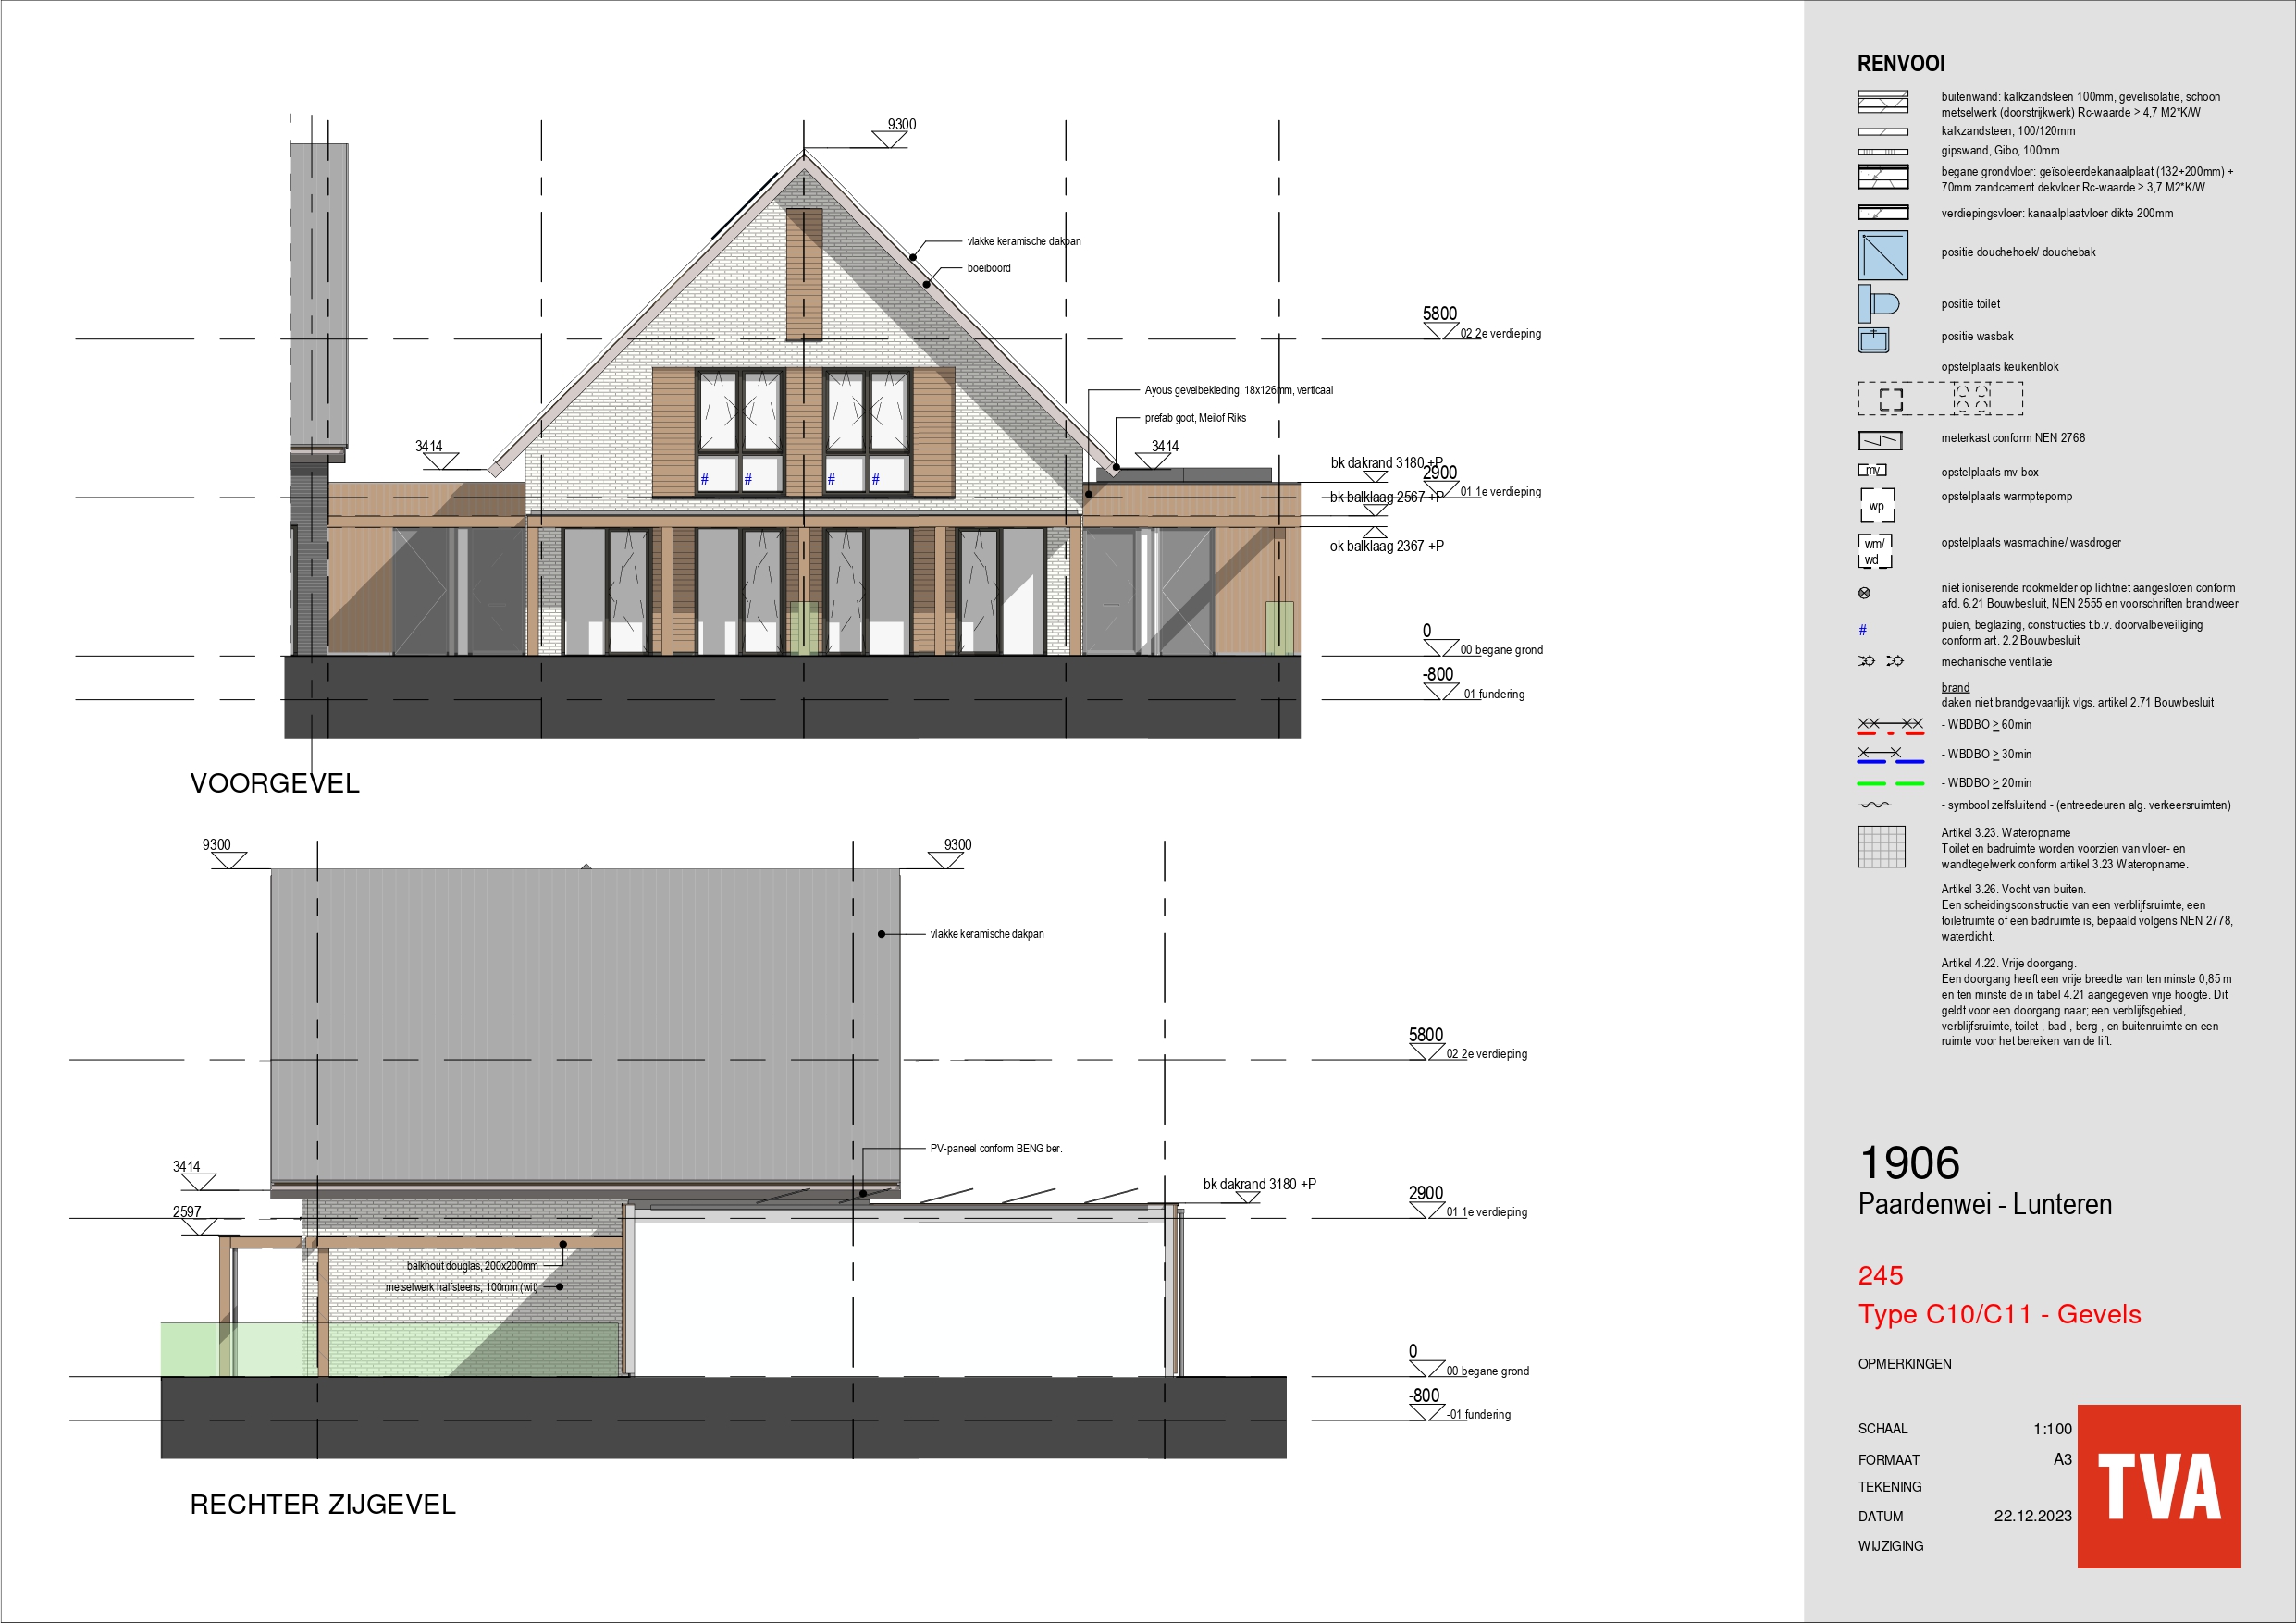This screenshot has width=2296, height=1623.
Task: Click the 'Type C10/C11 - Gevels' red title
Action: (1998, 1314)
